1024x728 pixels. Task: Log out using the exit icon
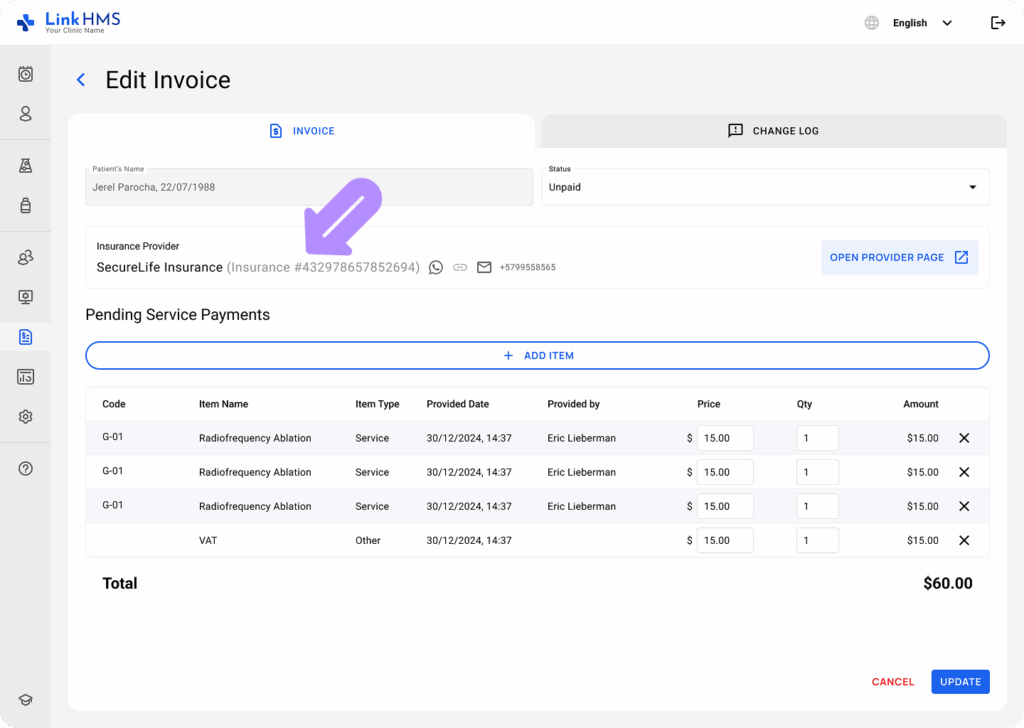point(997,22)
